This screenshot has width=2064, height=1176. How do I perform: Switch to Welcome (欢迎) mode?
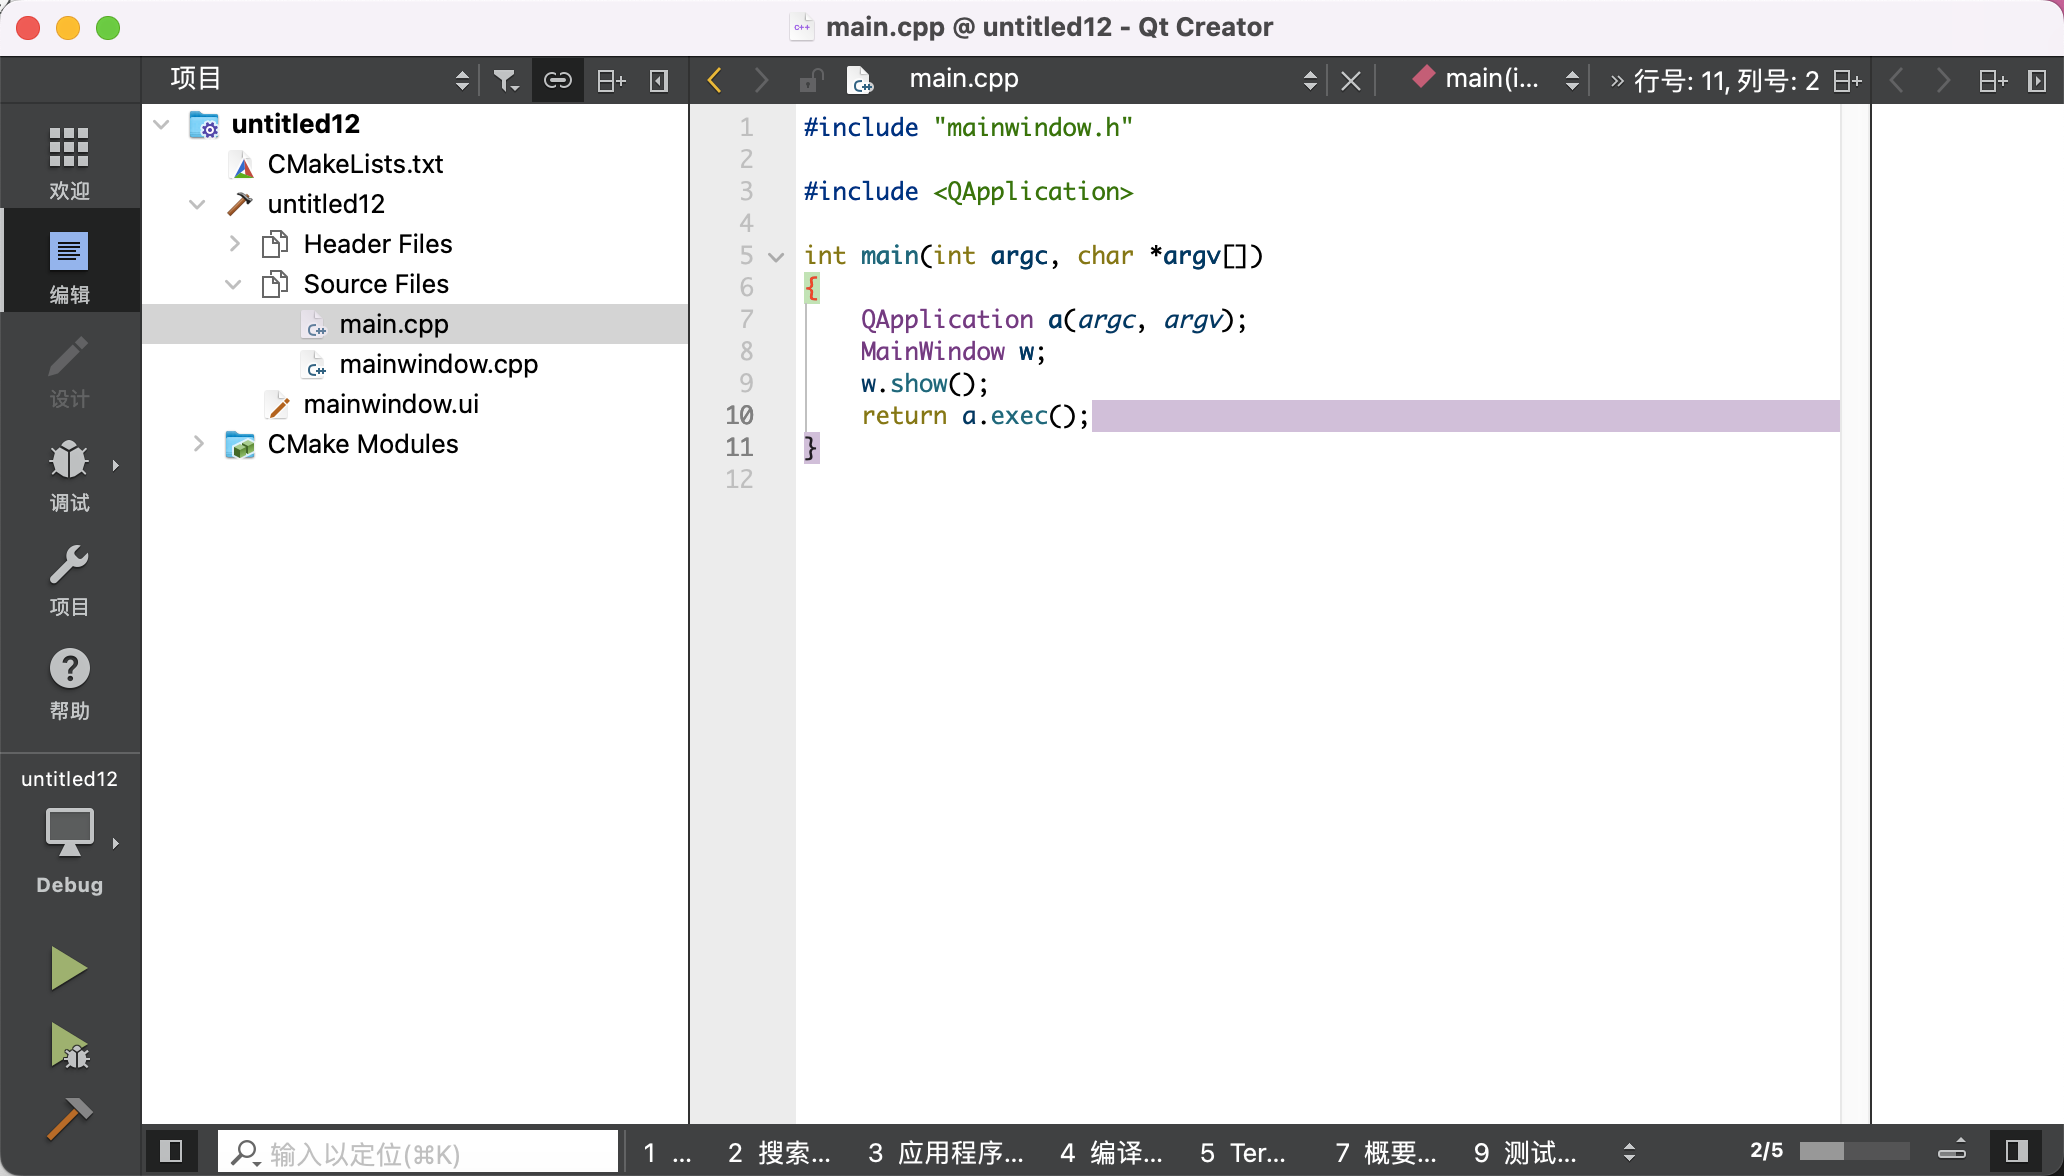click(x=69, y=163)
